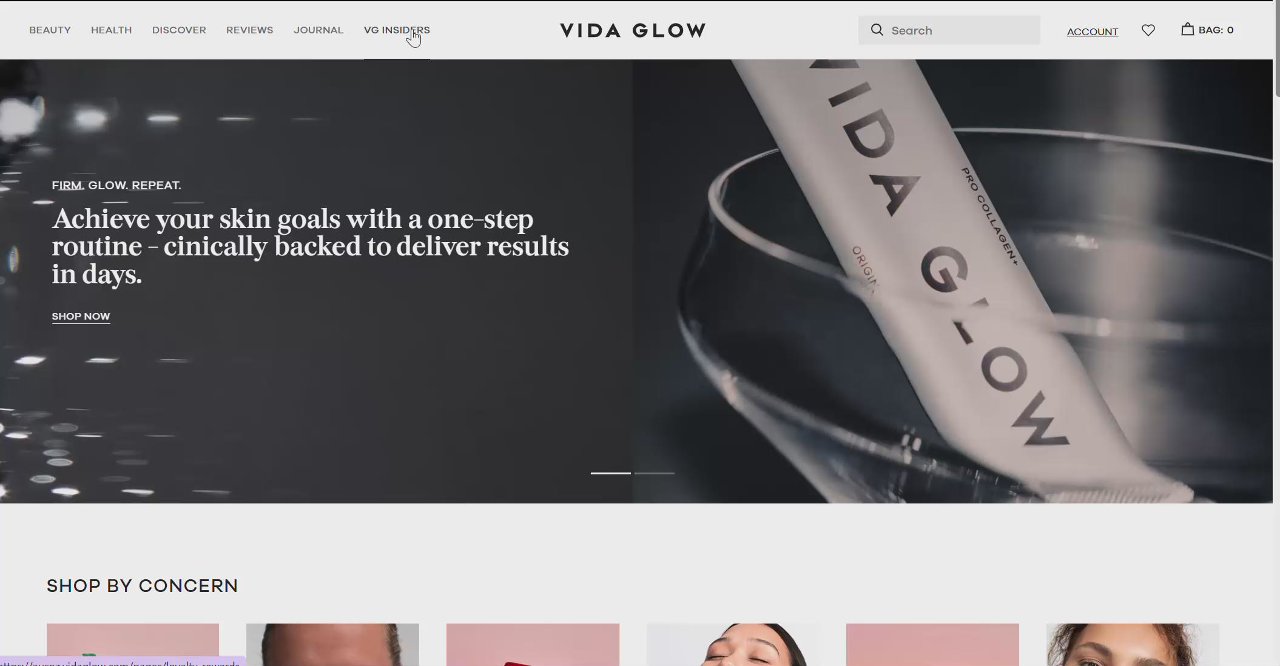The width and height of the screenshot is (1280, 666).
Task: Open the Account link
Action: 1092,31
